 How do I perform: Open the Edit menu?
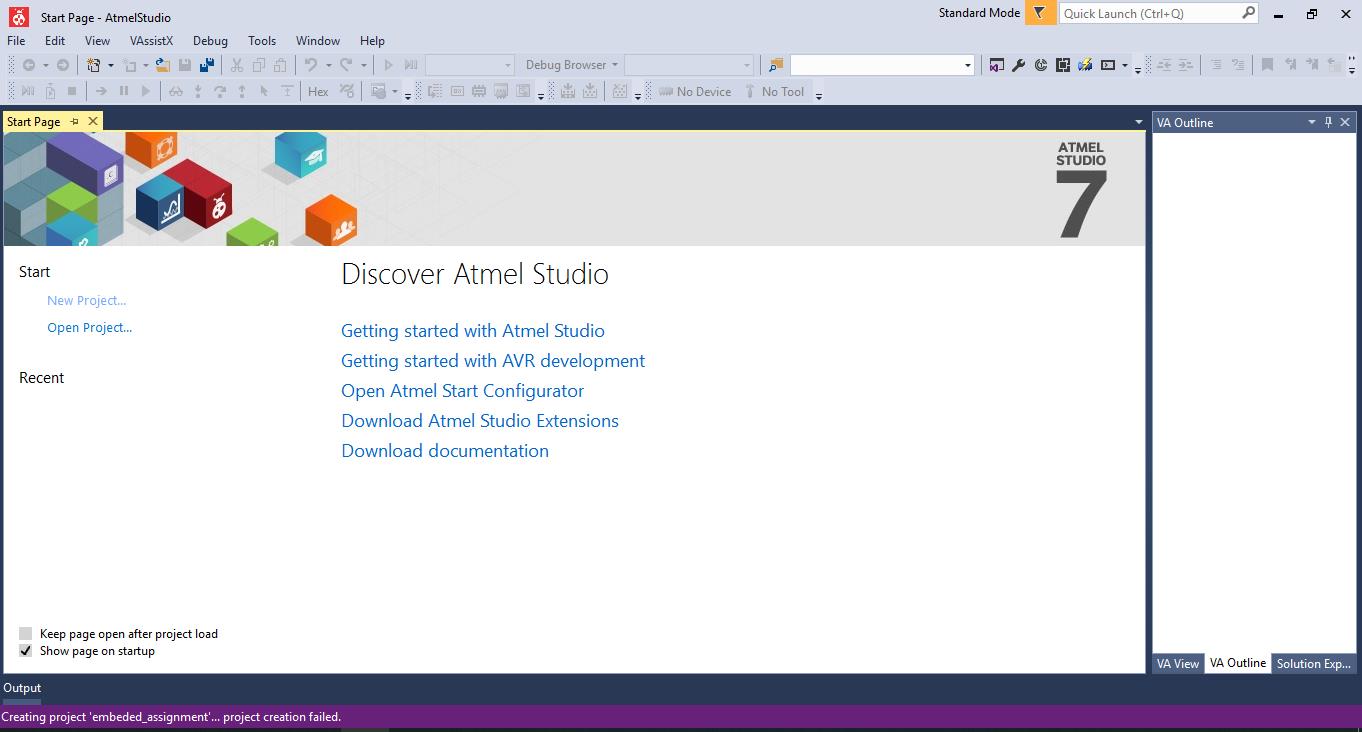tap(55, 41)
